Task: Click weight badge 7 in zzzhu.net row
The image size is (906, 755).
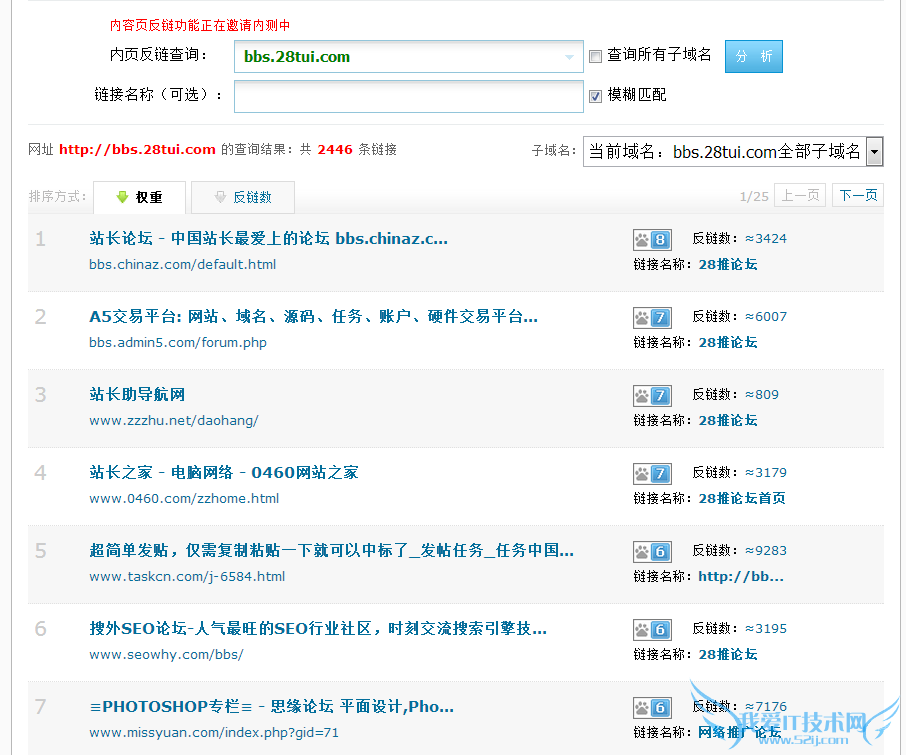Action: point(652,396)
